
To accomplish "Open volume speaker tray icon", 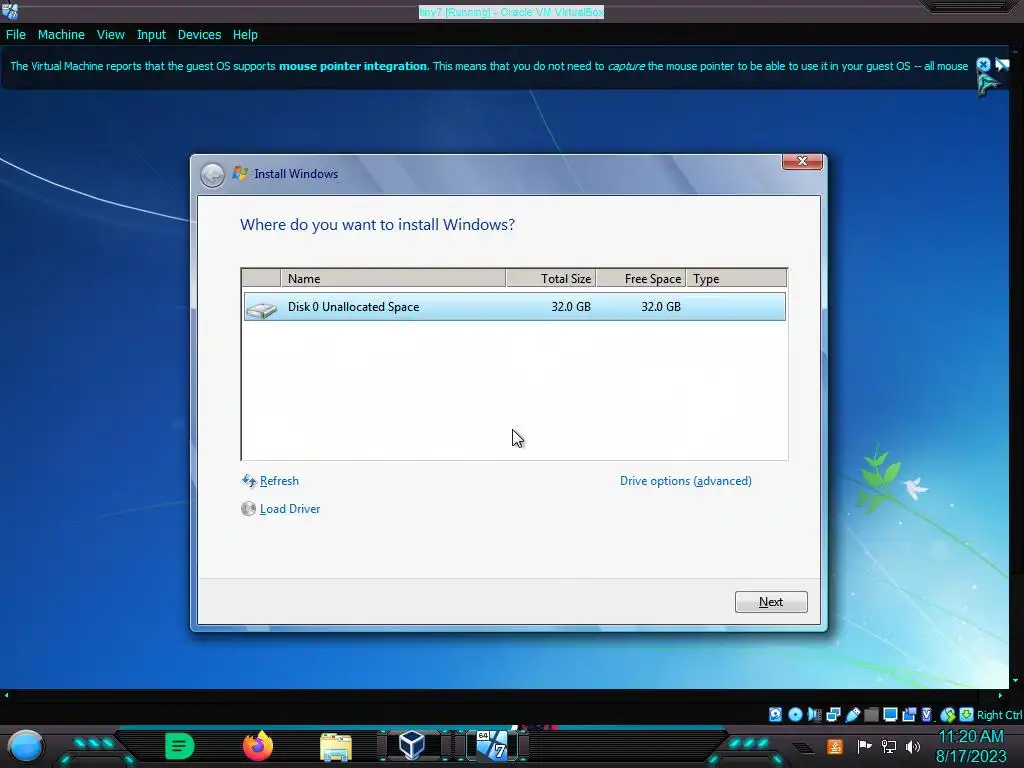I will (913, 746).
